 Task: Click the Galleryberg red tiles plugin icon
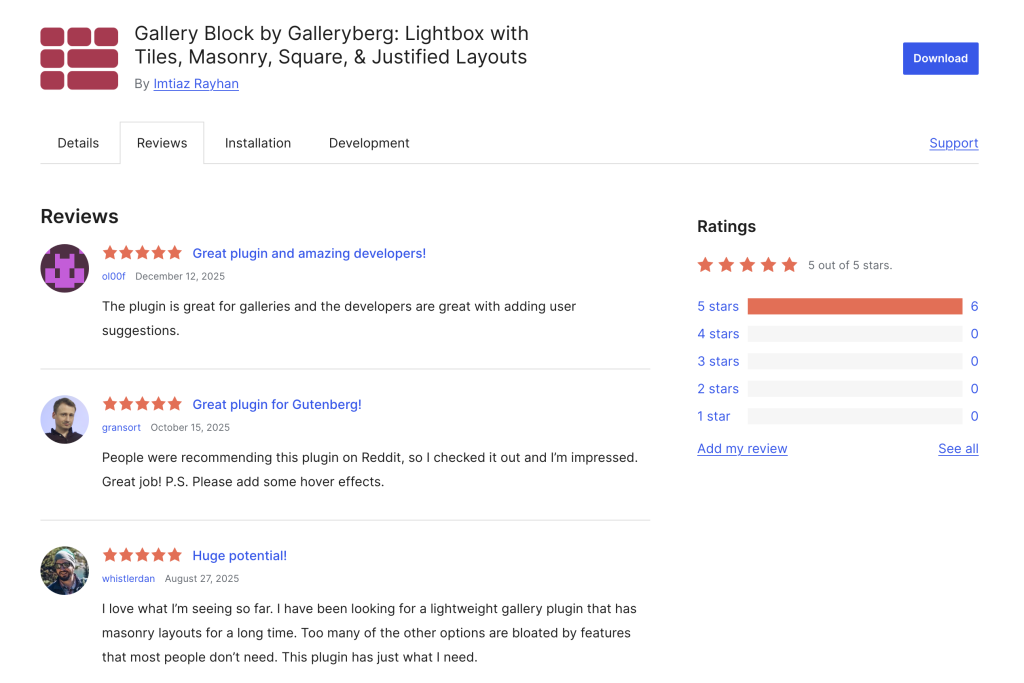click(79, 59)
